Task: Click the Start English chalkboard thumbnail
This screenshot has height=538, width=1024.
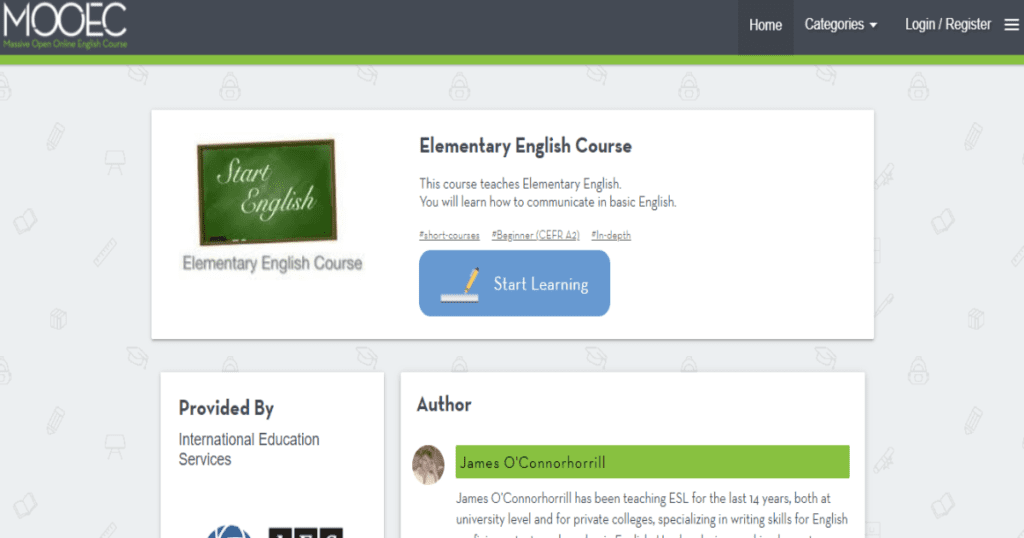Action: pos(267,192)
